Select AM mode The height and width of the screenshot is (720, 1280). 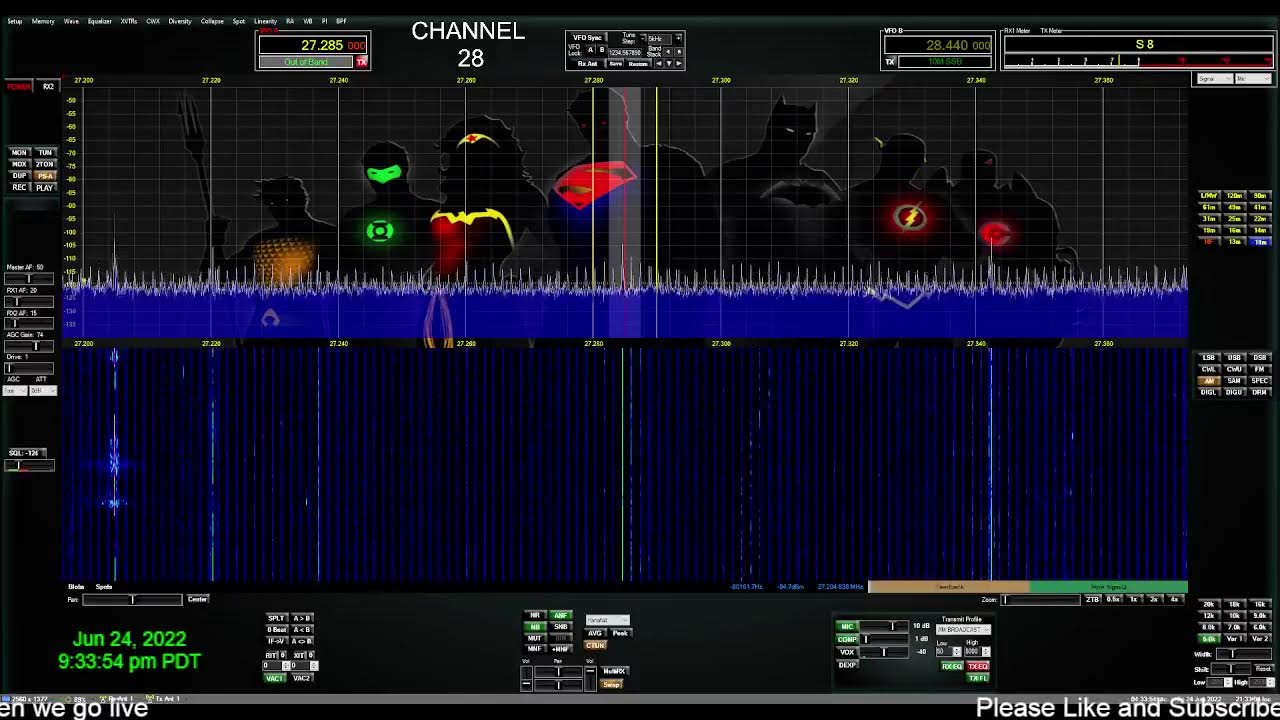(1209, 381)
